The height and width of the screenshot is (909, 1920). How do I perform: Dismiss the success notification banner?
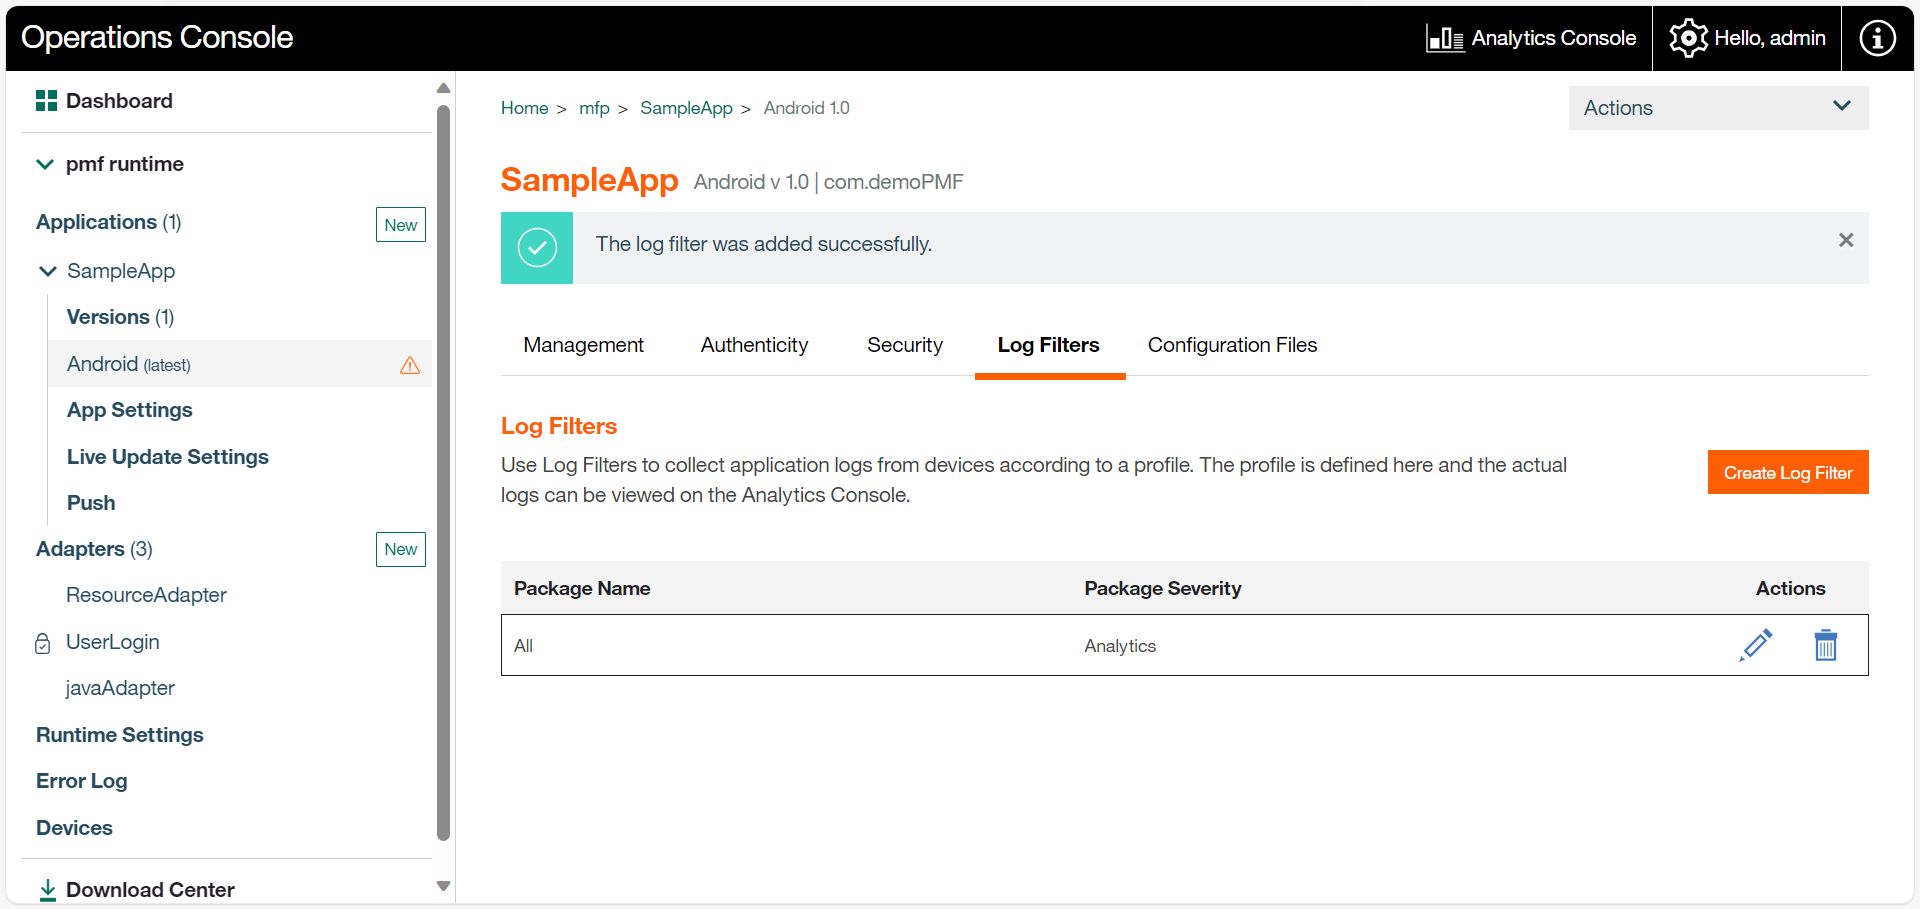pos(1846,240)
